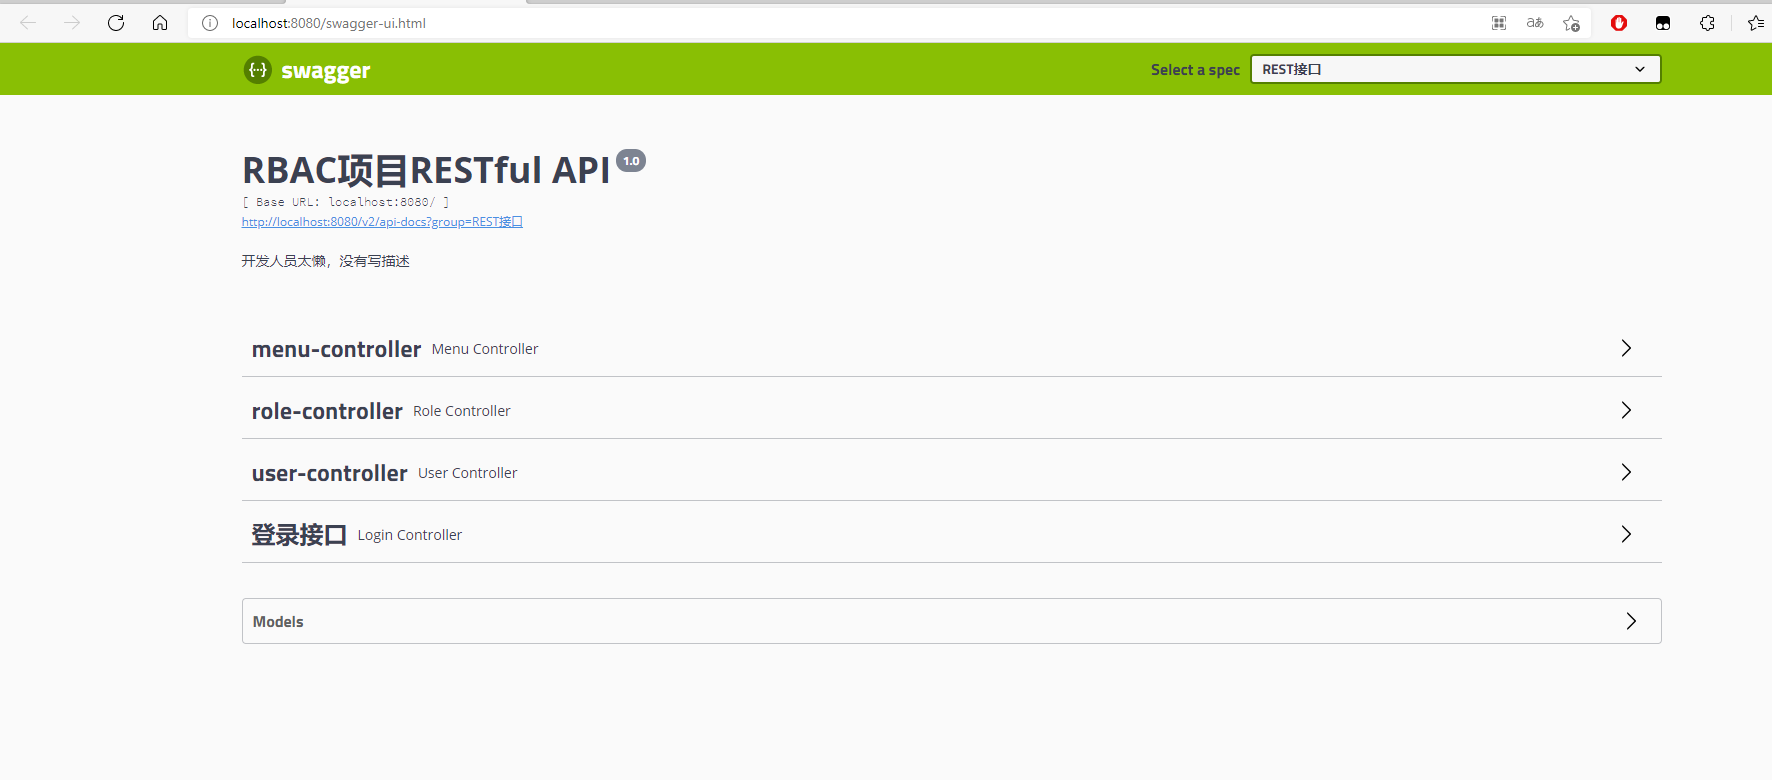Click the role-controller row chevron arrow
This screenshot has width=1772, height=780.
click(x=1626, y=410)
